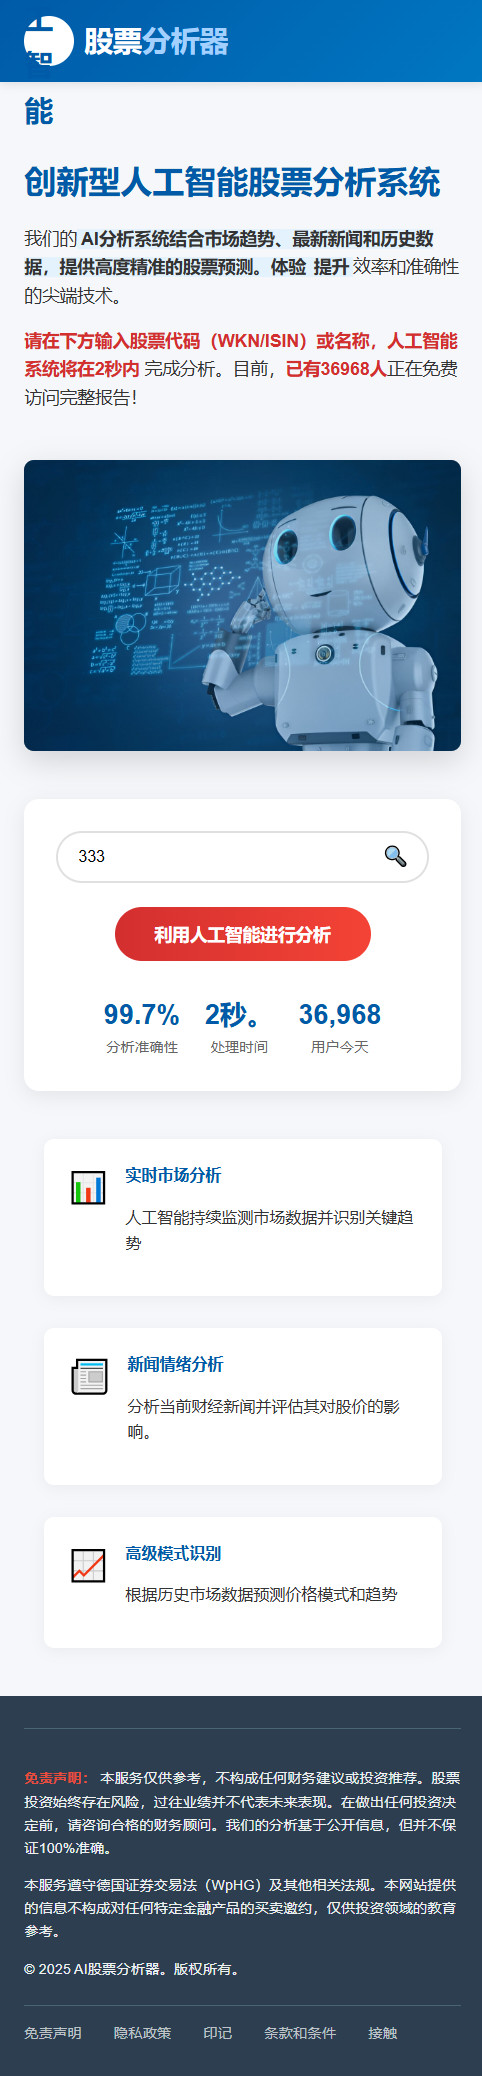The height and width of the screenshot is (2076, 482).
Task: Open the 免责声明 footer link
Action: 53,2033
